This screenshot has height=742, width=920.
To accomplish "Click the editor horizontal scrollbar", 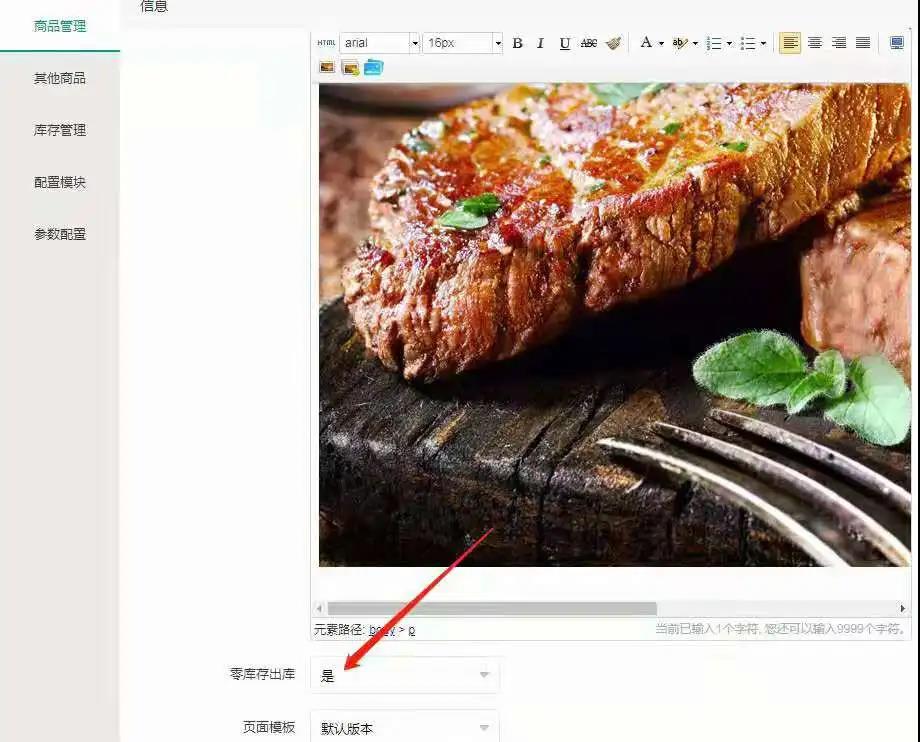I will click(x=492, y=608).
